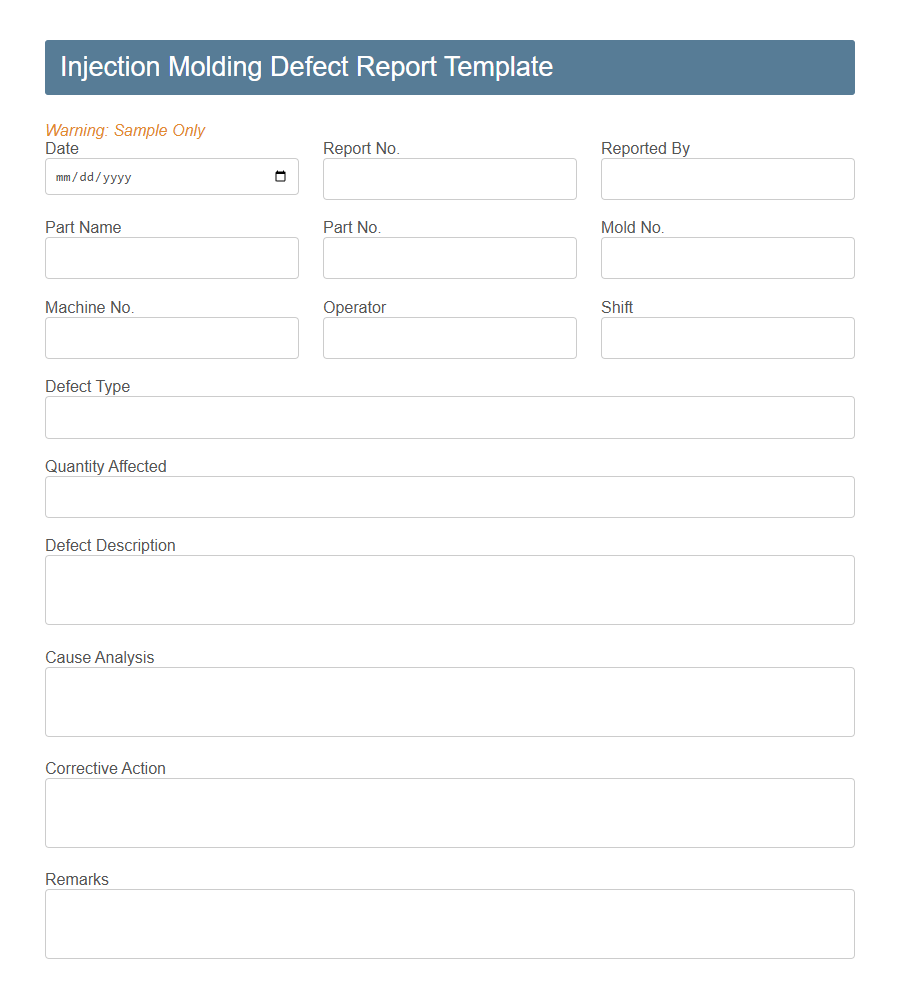Click the Mold No. field
The image size is (900, 1003).
727,258
